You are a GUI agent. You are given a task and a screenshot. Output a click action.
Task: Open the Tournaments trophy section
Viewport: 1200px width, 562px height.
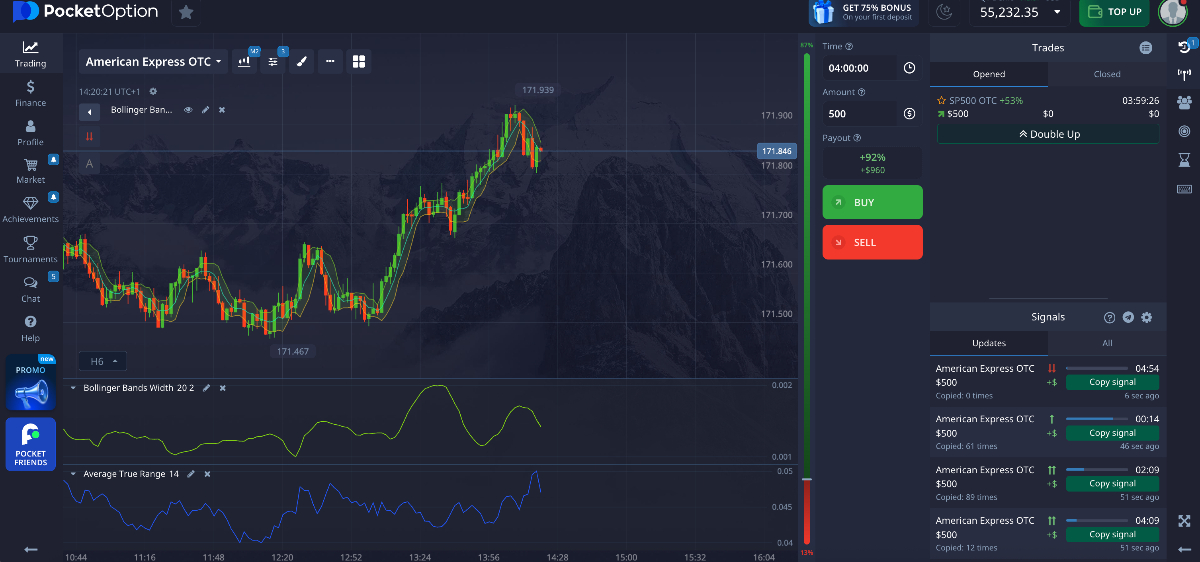click(30, 249)
